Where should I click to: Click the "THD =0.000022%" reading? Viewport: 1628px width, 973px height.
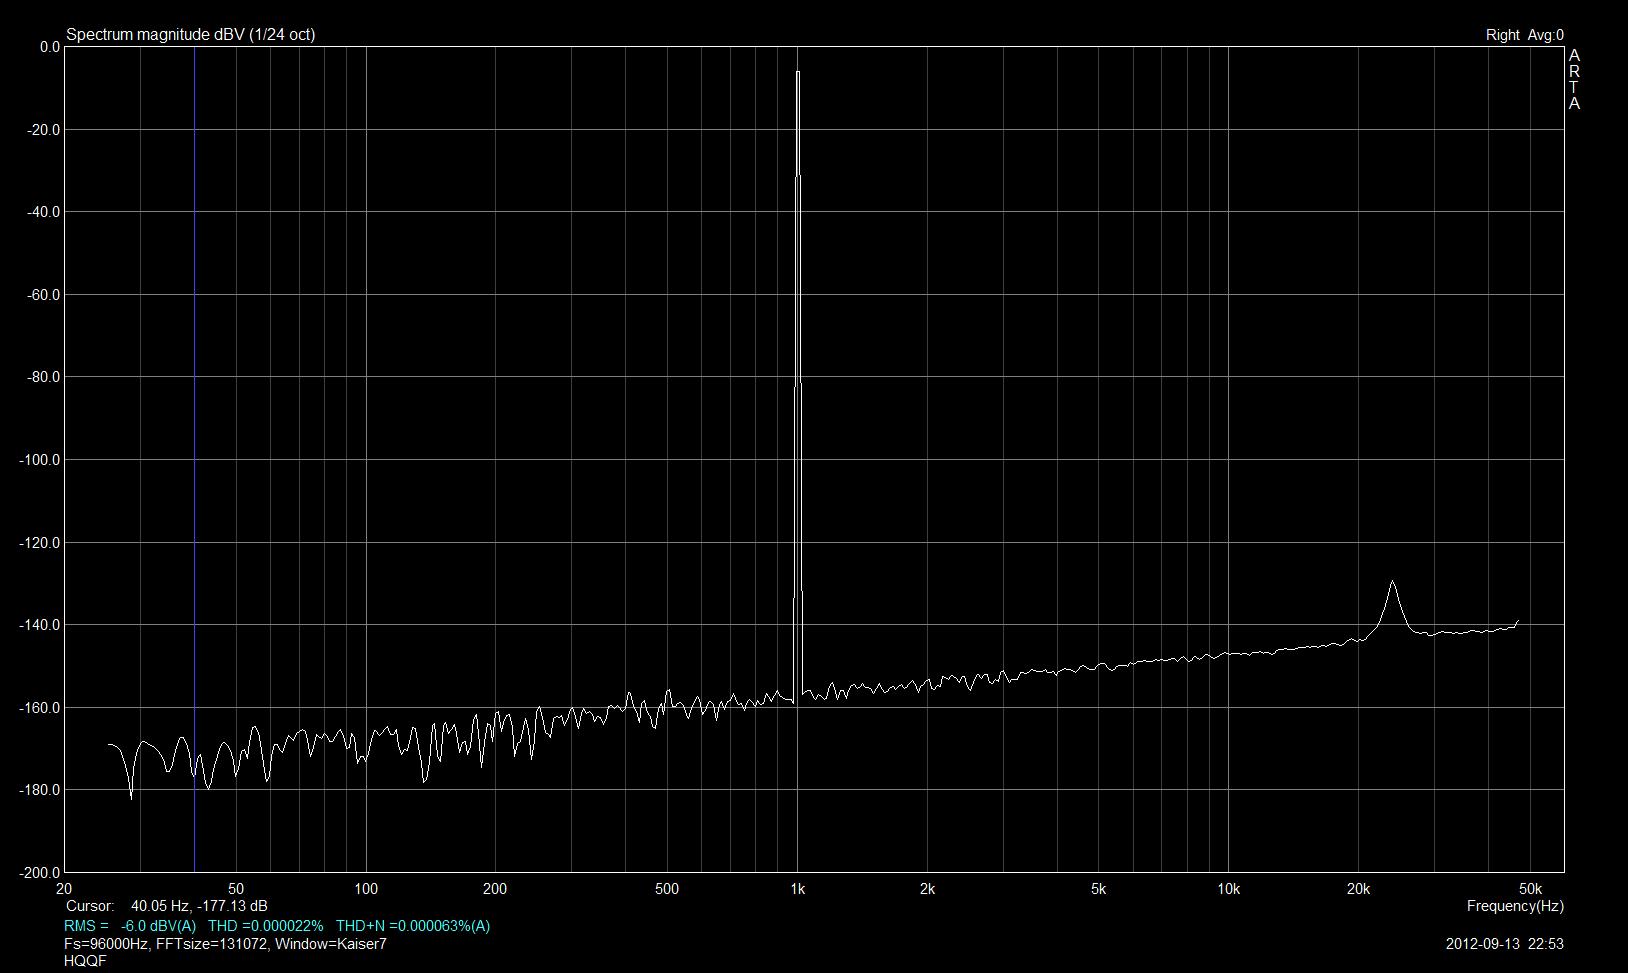pyautogui.click(x=265, y=926)
